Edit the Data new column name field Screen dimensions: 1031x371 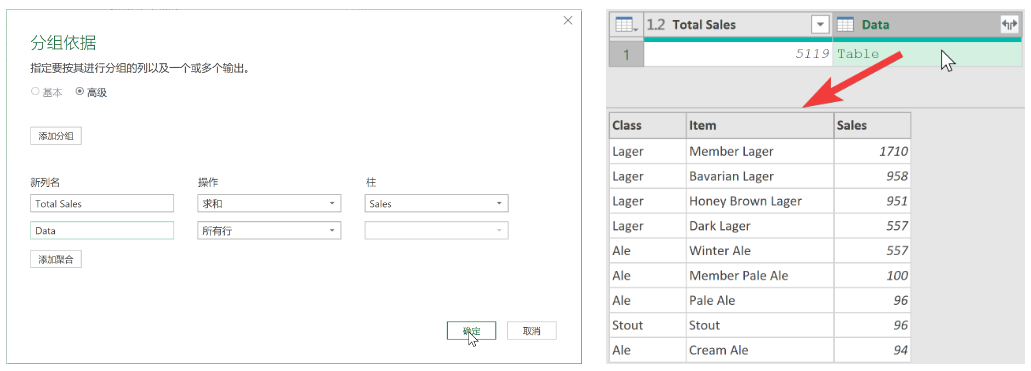[102, 231]
